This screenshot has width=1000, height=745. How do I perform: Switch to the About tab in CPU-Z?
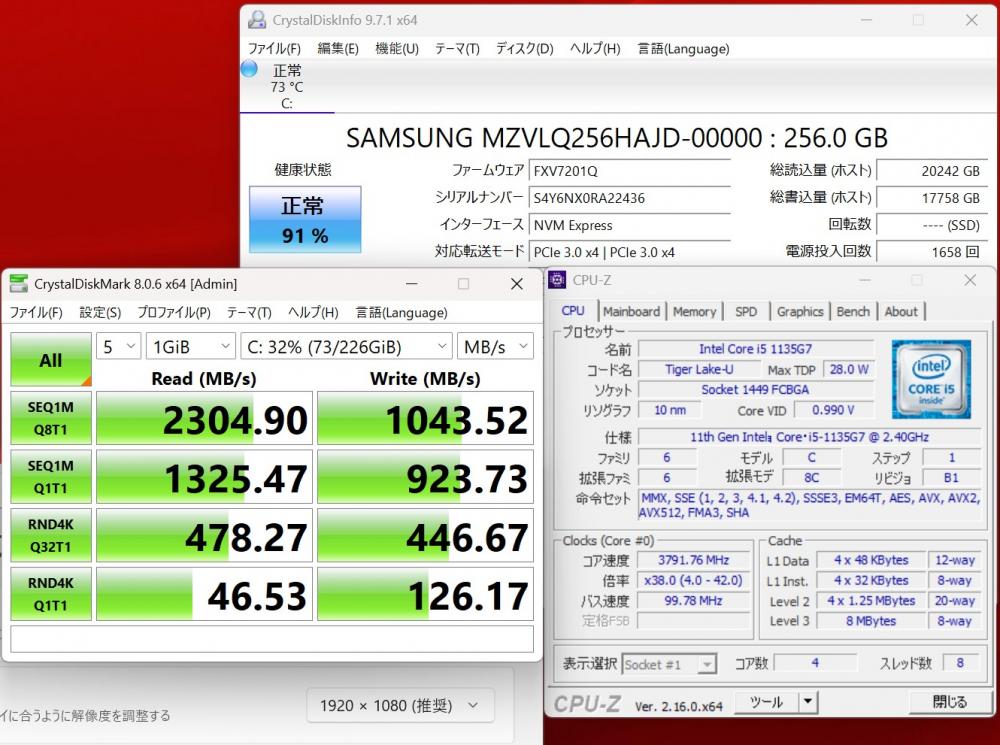click(x=901, y=311)
